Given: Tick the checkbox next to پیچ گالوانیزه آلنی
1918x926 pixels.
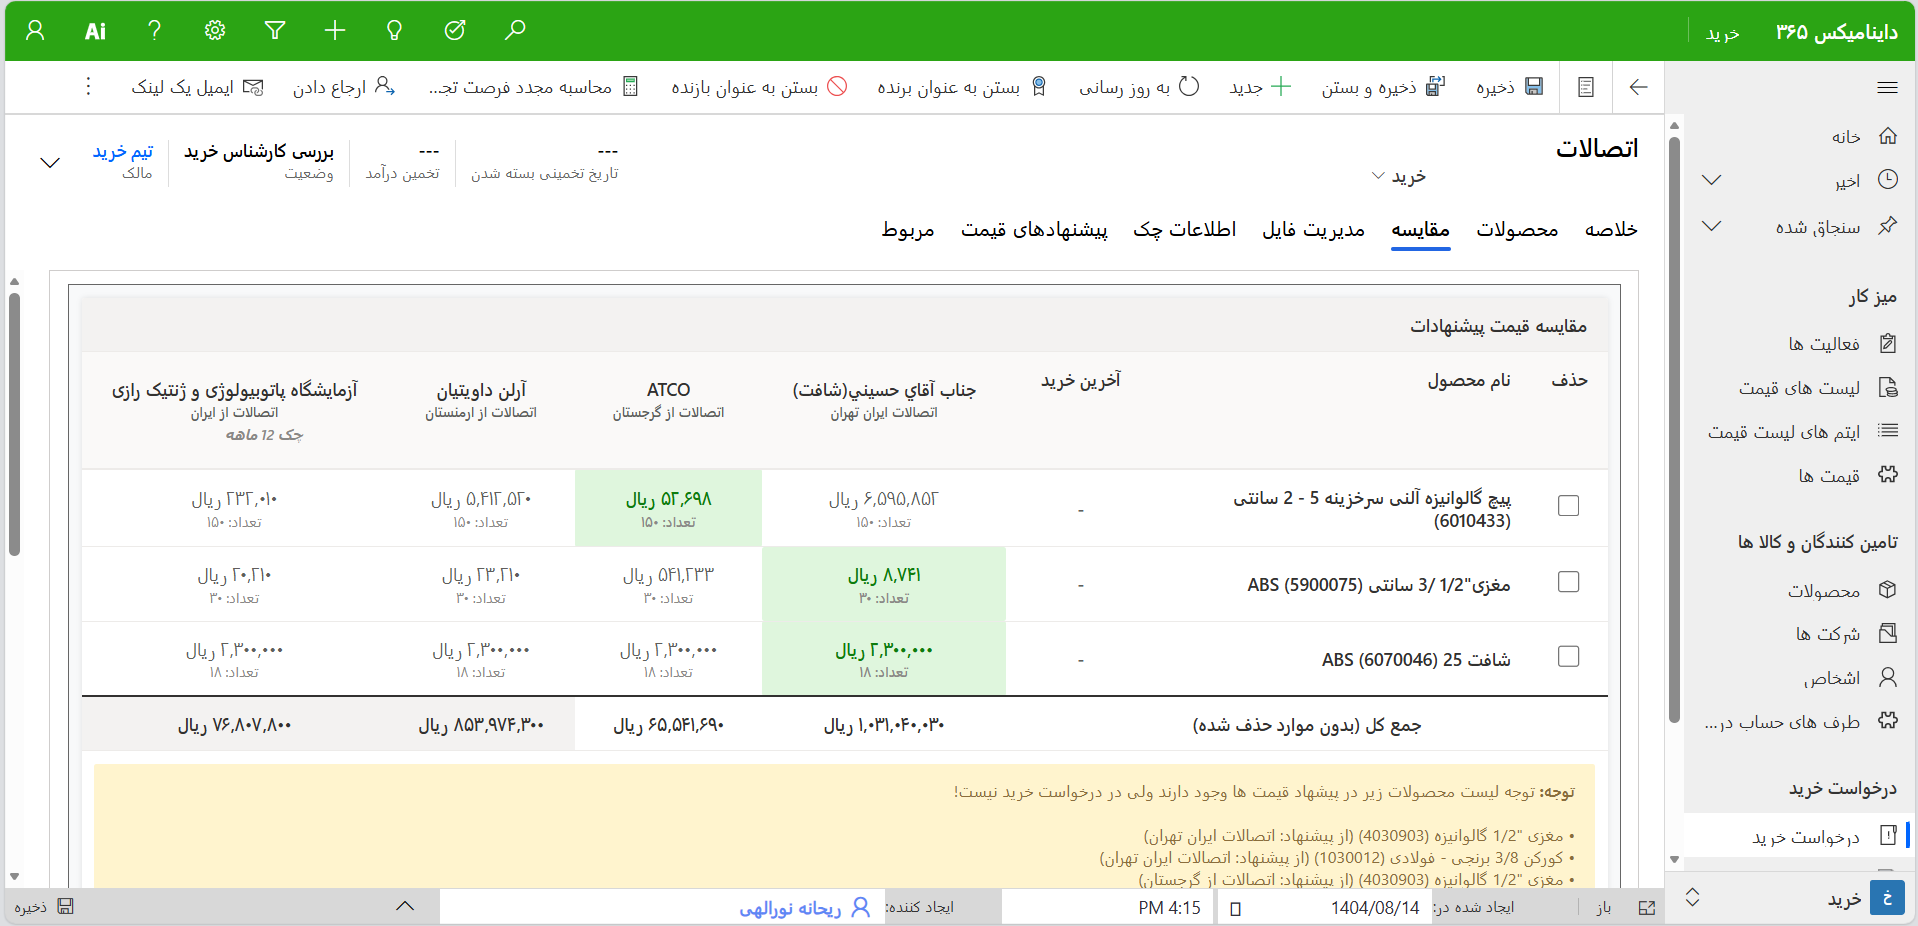Looking at the screenshot, I should [x=1569, y=506].
